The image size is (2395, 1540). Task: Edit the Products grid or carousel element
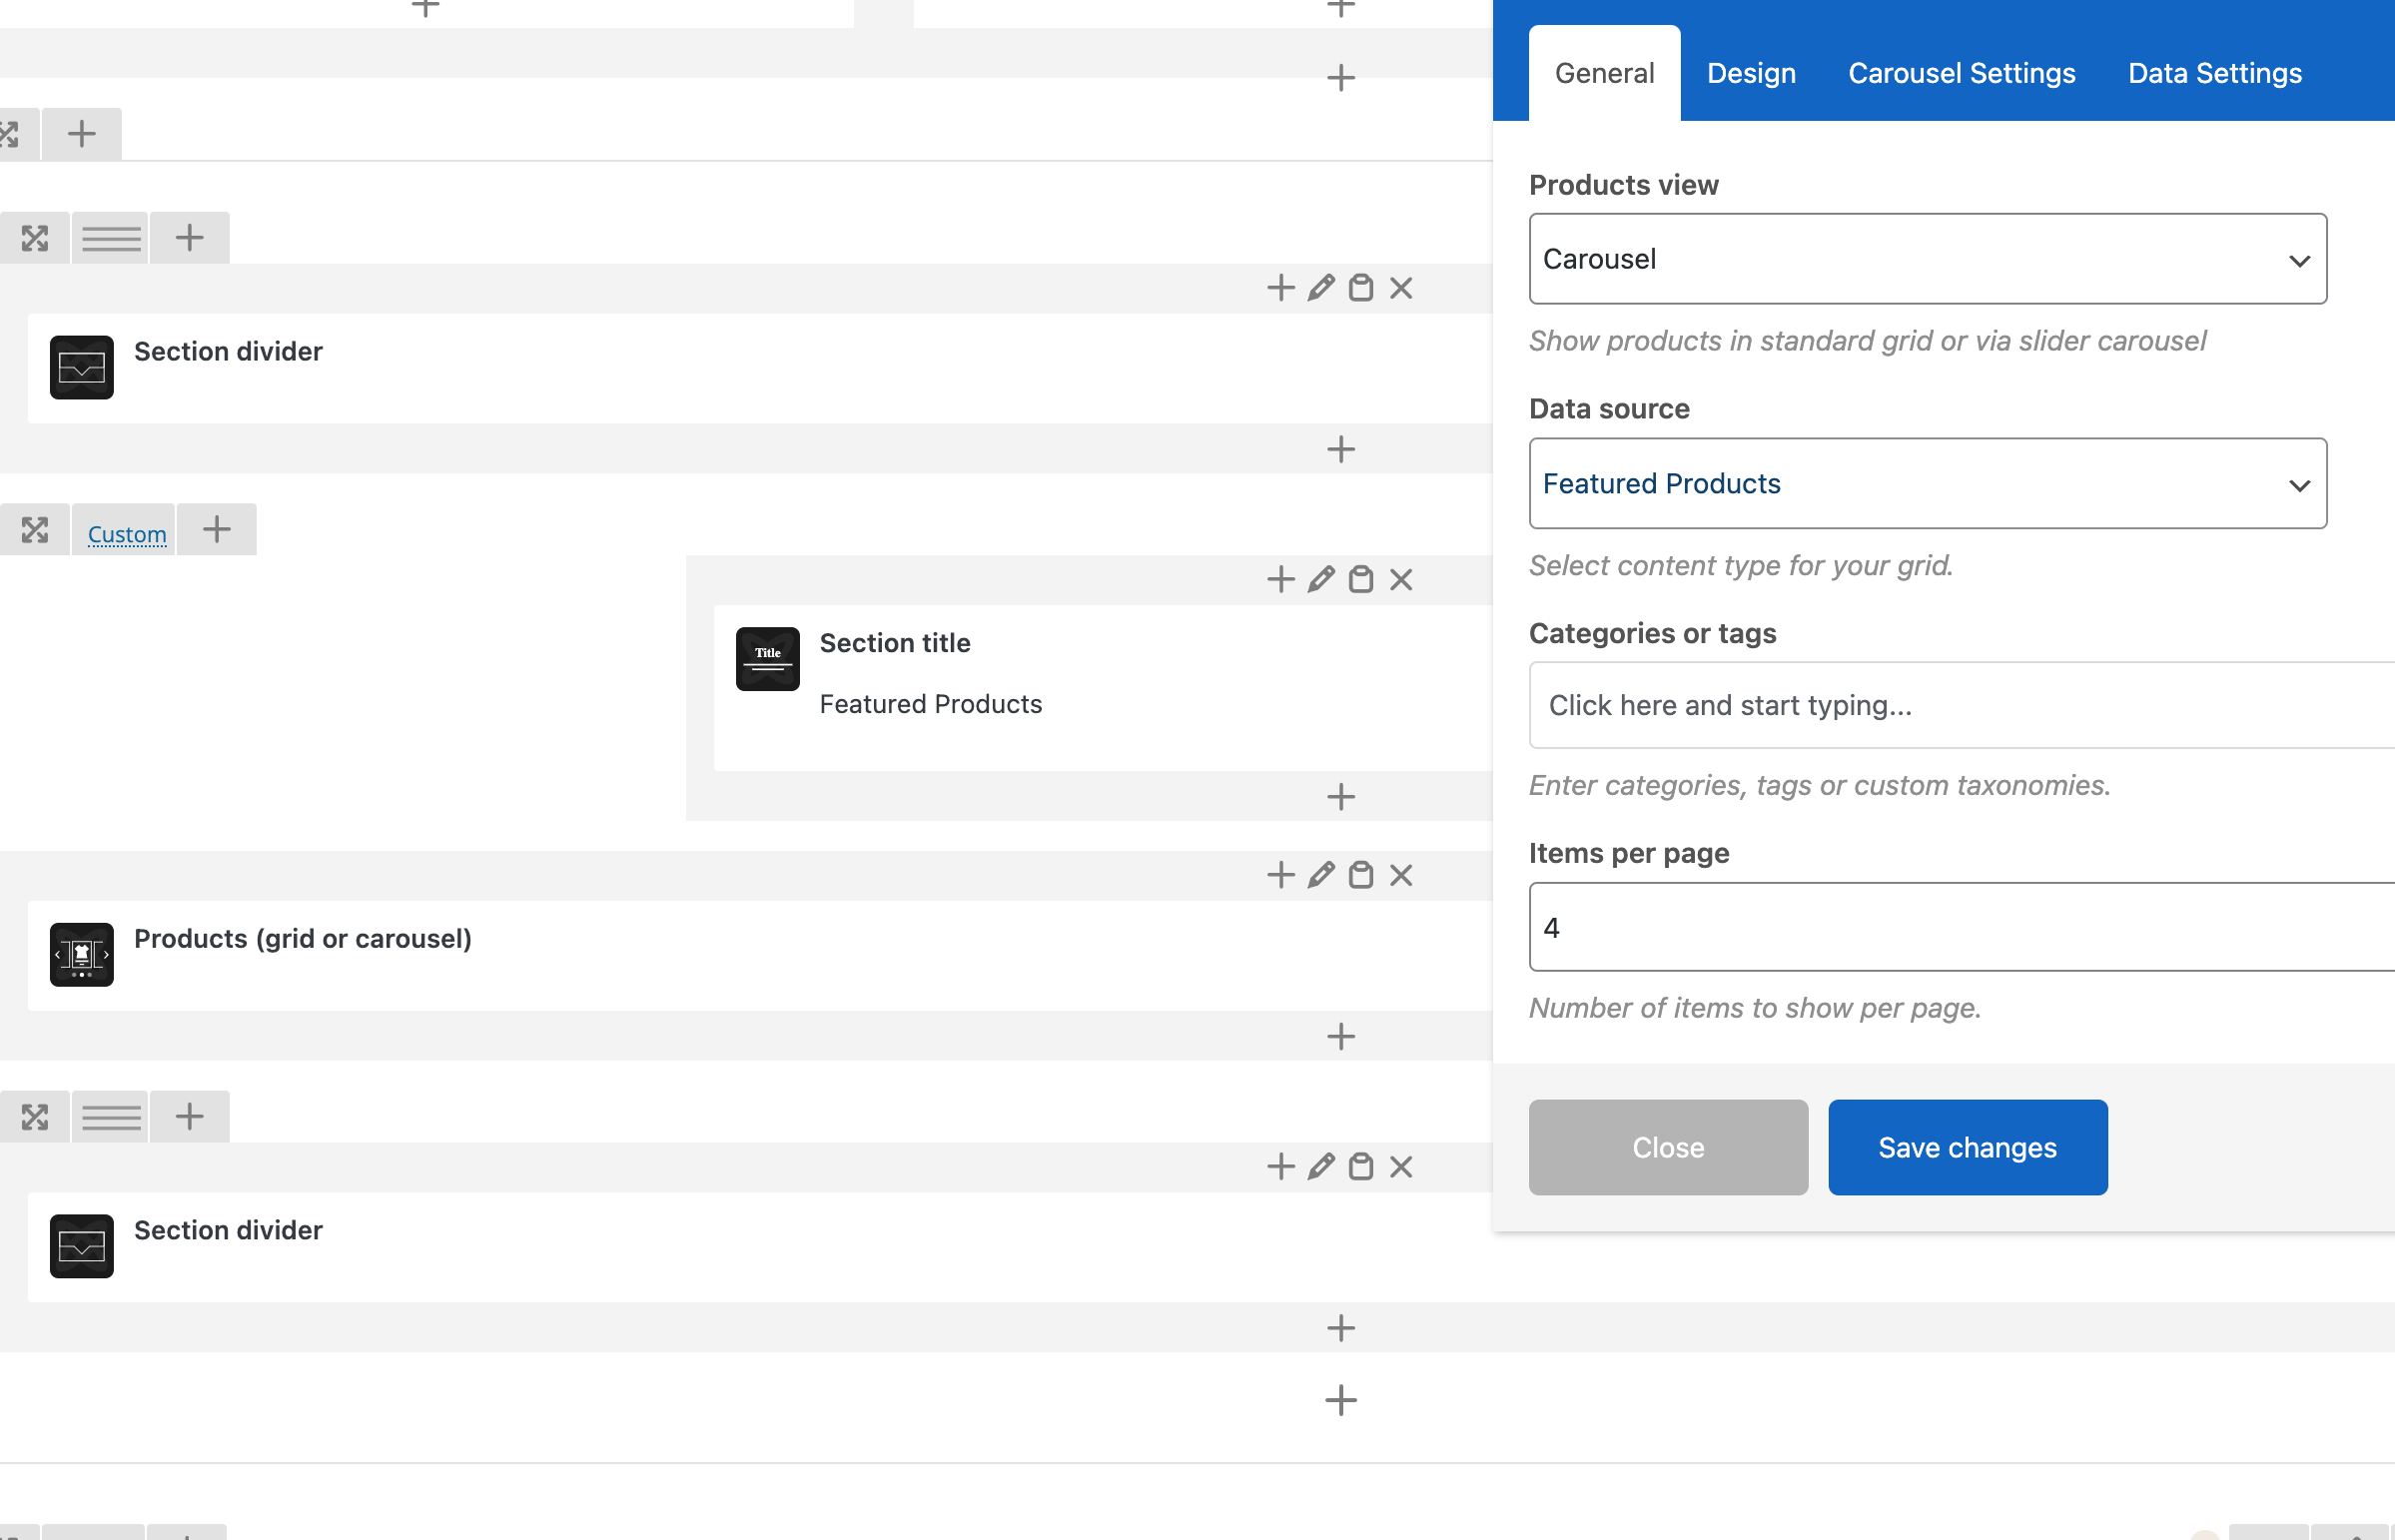(x=1321, y=875)
